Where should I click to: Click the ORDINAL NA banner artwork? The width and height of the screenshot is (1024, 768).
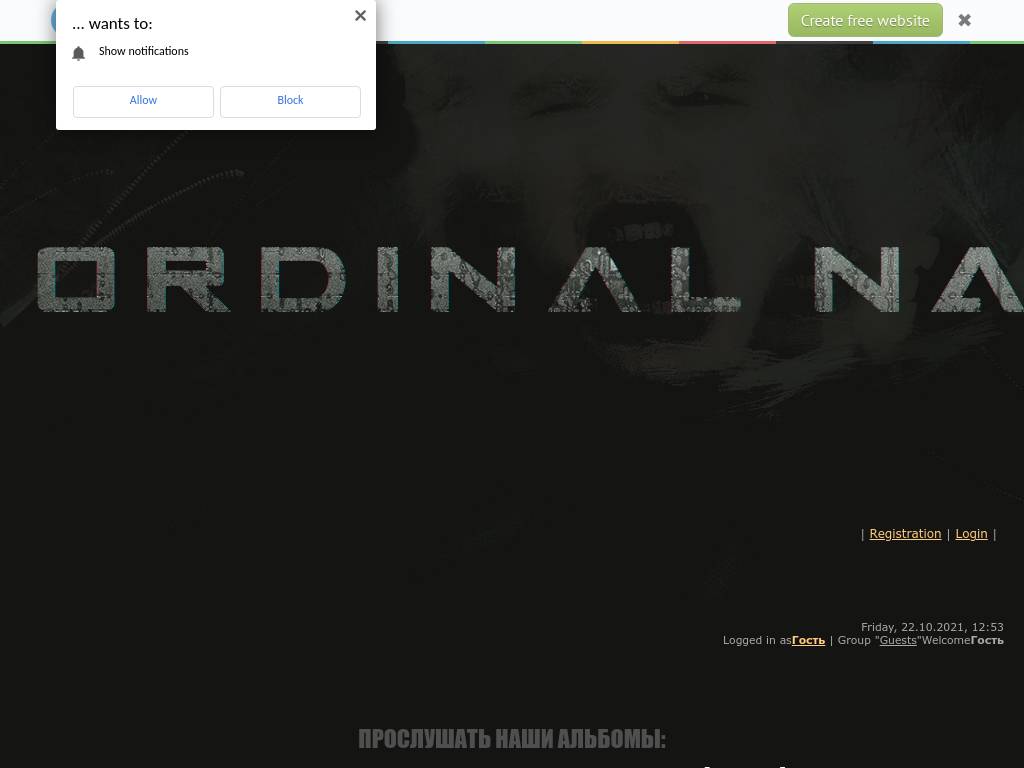tap(512, 280)
